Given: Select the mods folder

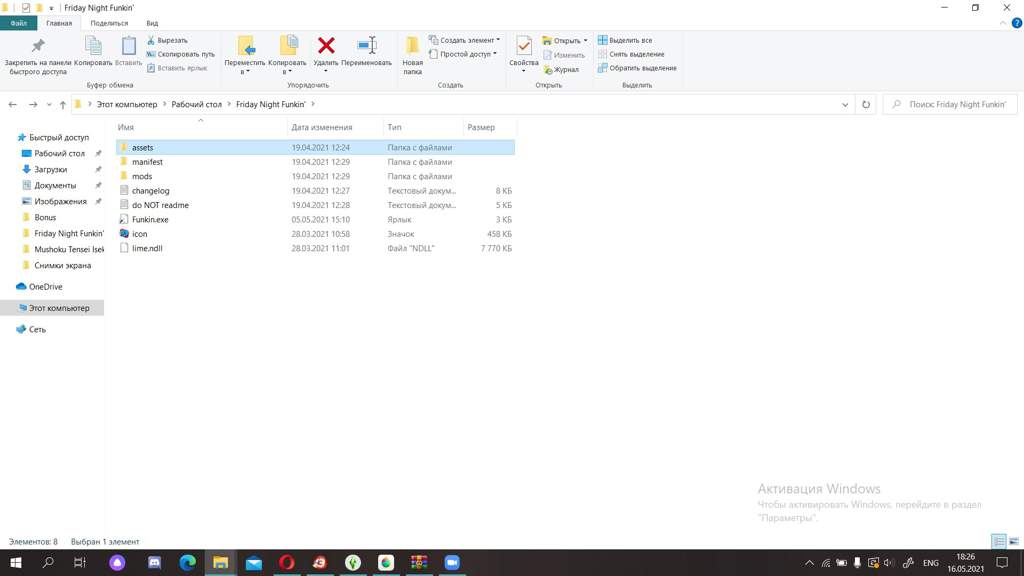Looking at the screenshot, I should pos(316,176).
